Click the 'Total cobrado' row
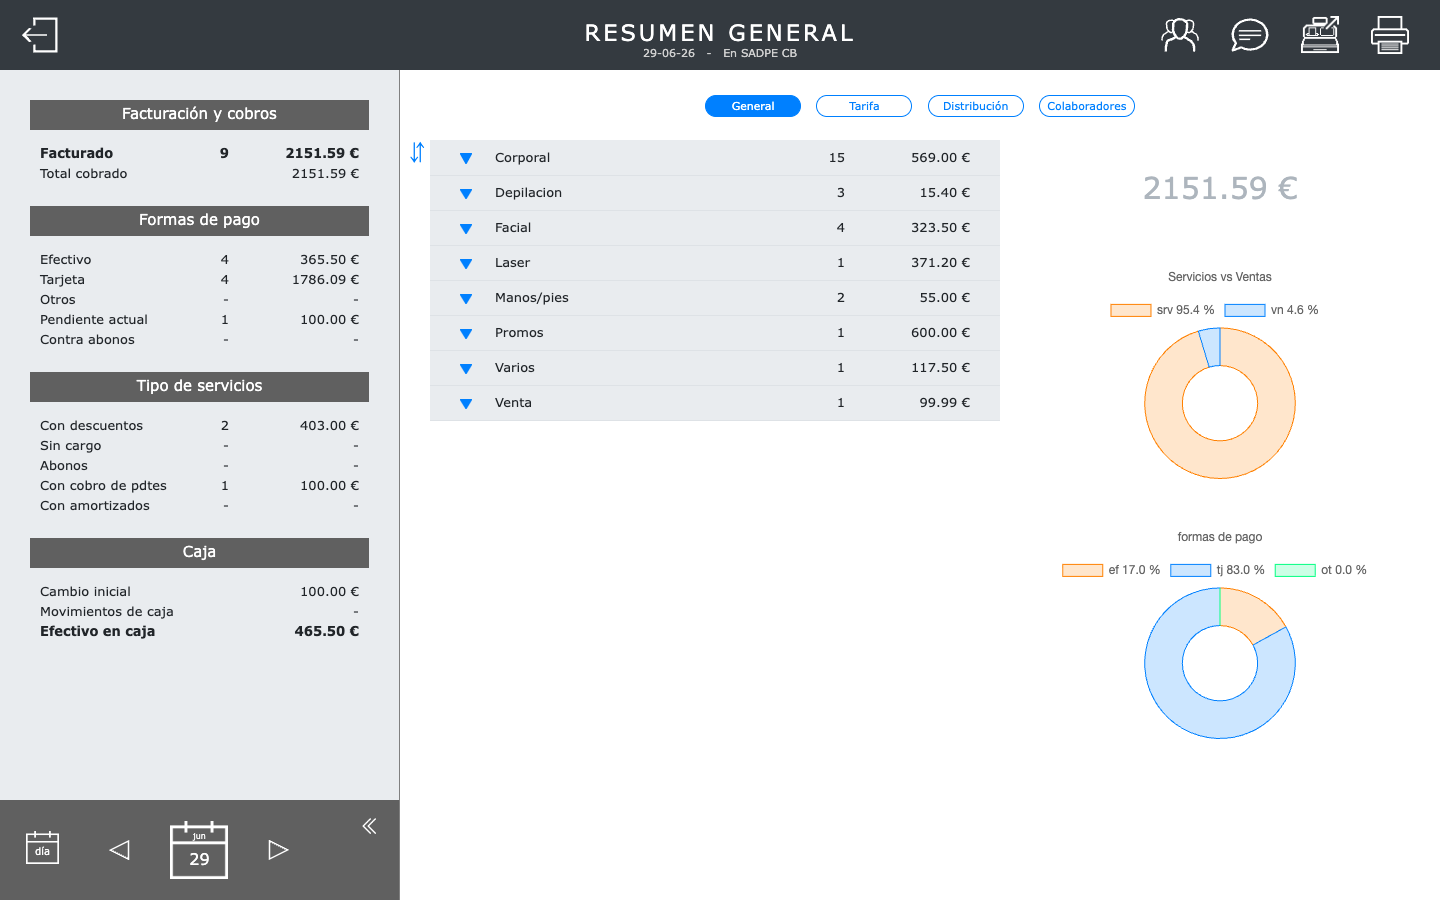The width and height of the screenshot is (1440, 900). point(199,173)
